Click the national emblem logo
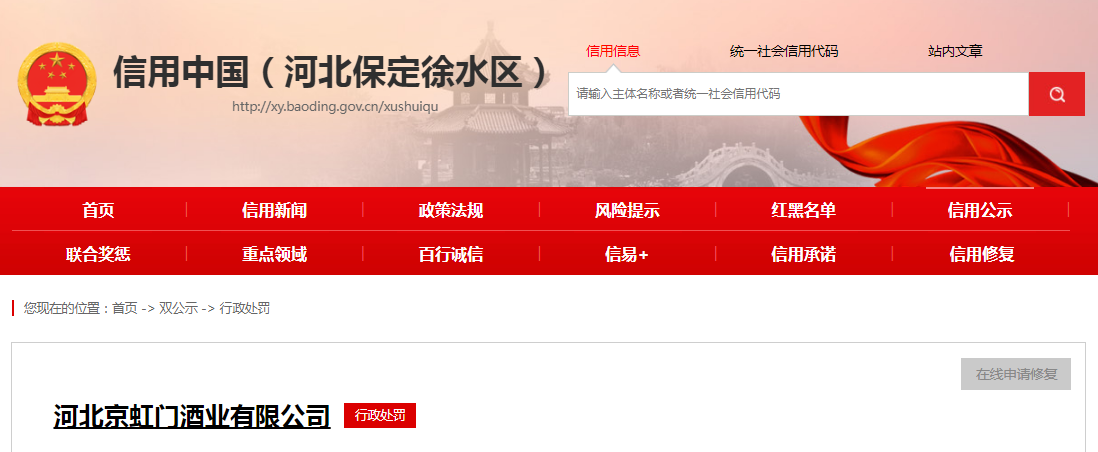 57,84
